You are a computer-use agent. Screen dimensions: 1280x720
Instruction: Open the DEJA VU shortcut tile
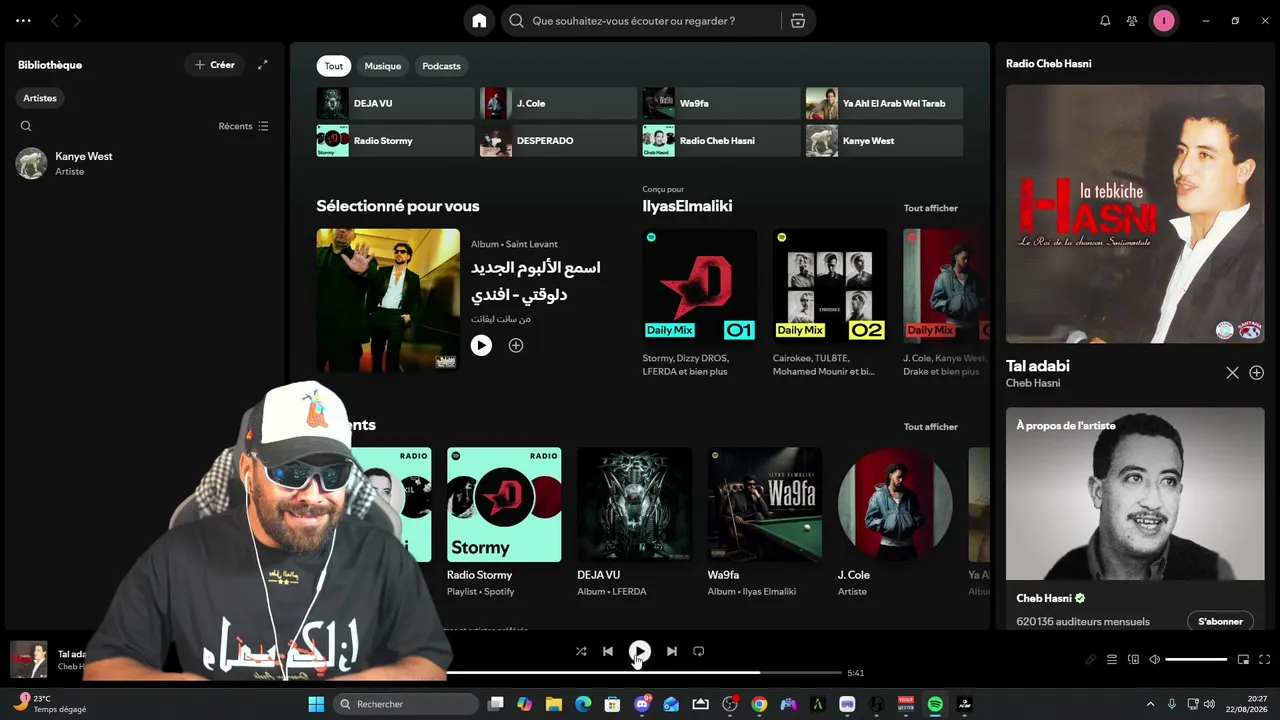395,103
